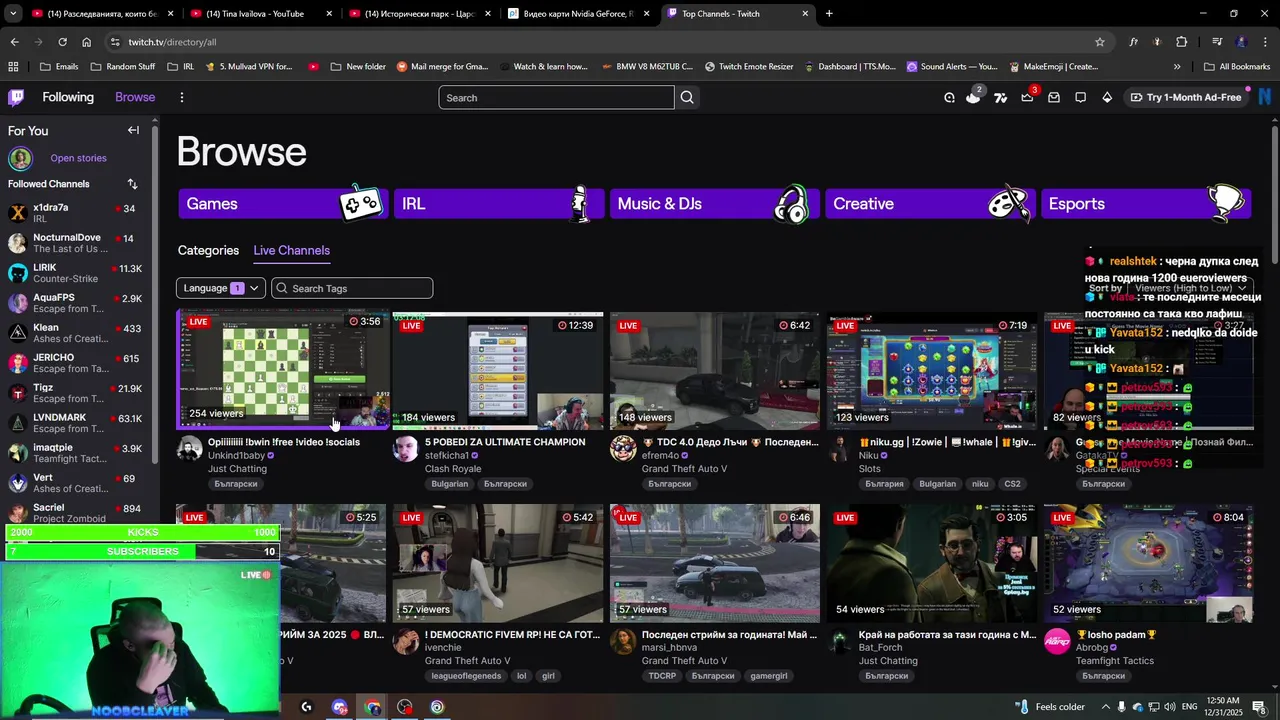Open Abrobg channel avatar

[x=1057, y=641]
